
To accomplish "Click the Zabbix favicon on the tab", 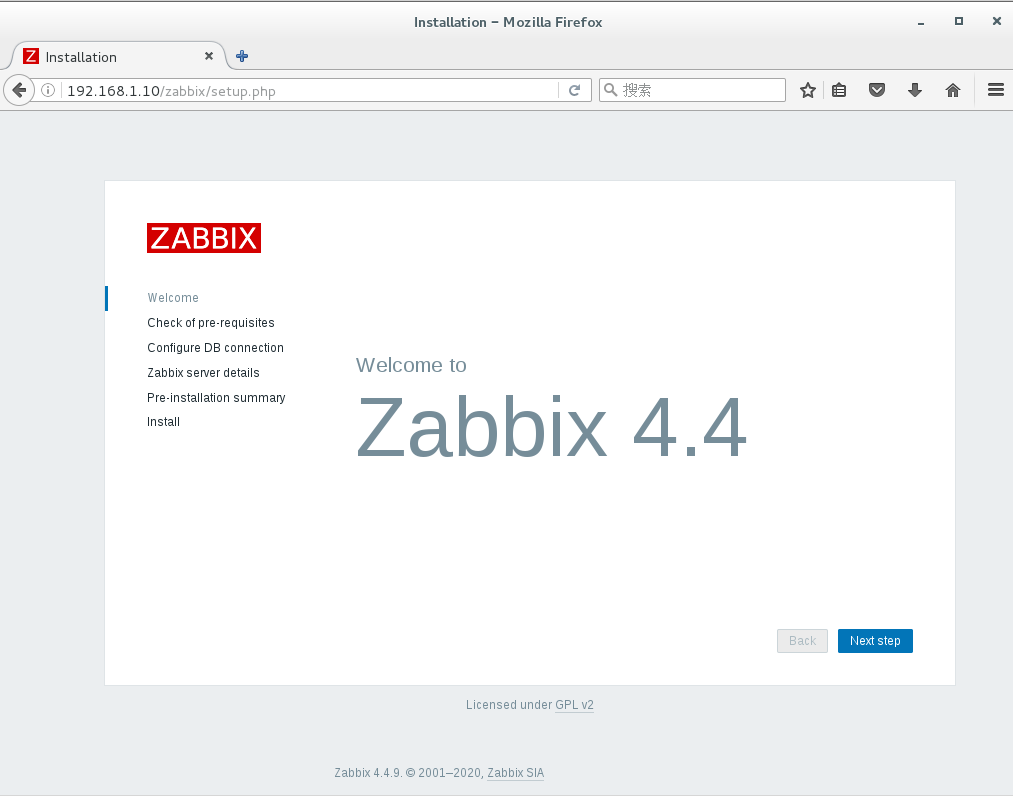I will point(31,56).
